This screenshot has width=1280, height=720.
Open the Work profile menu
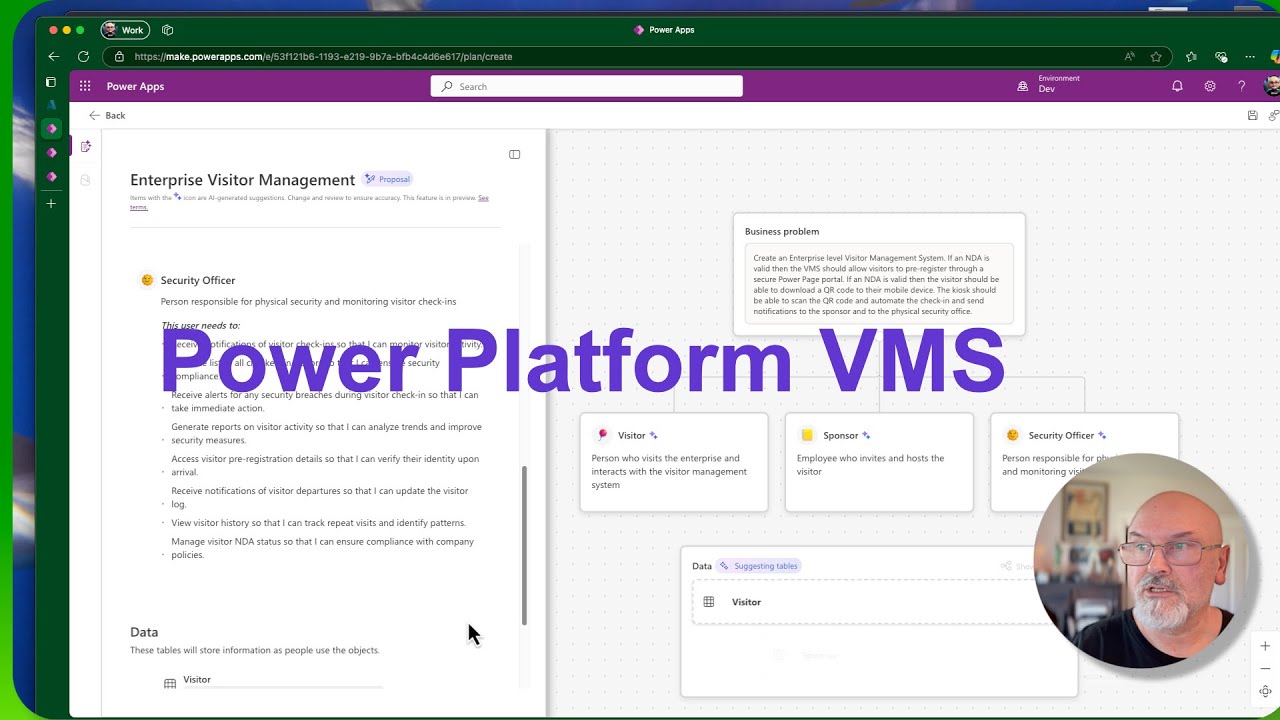click(x=124, y=30)
